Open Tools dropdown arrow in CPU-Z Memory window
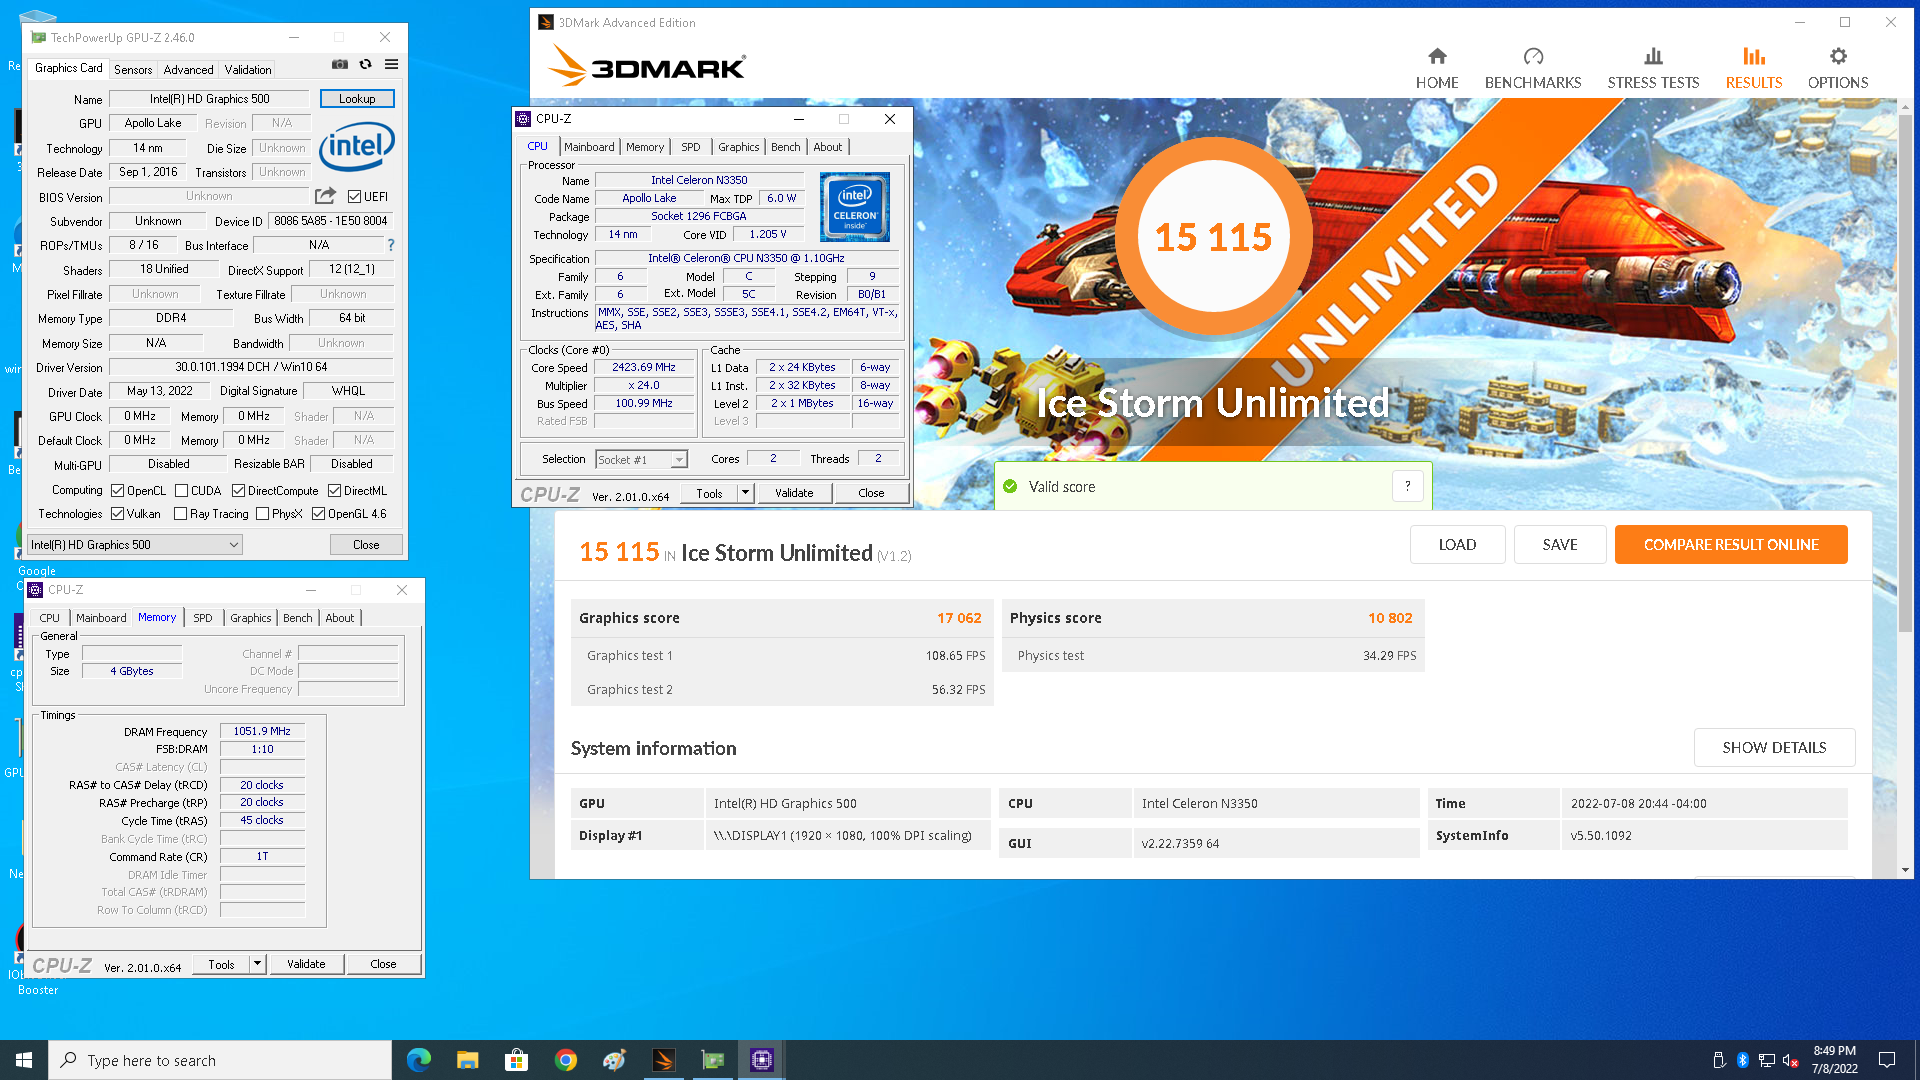This screenshot has height=1080, width=1920. [x=257, y=964]
